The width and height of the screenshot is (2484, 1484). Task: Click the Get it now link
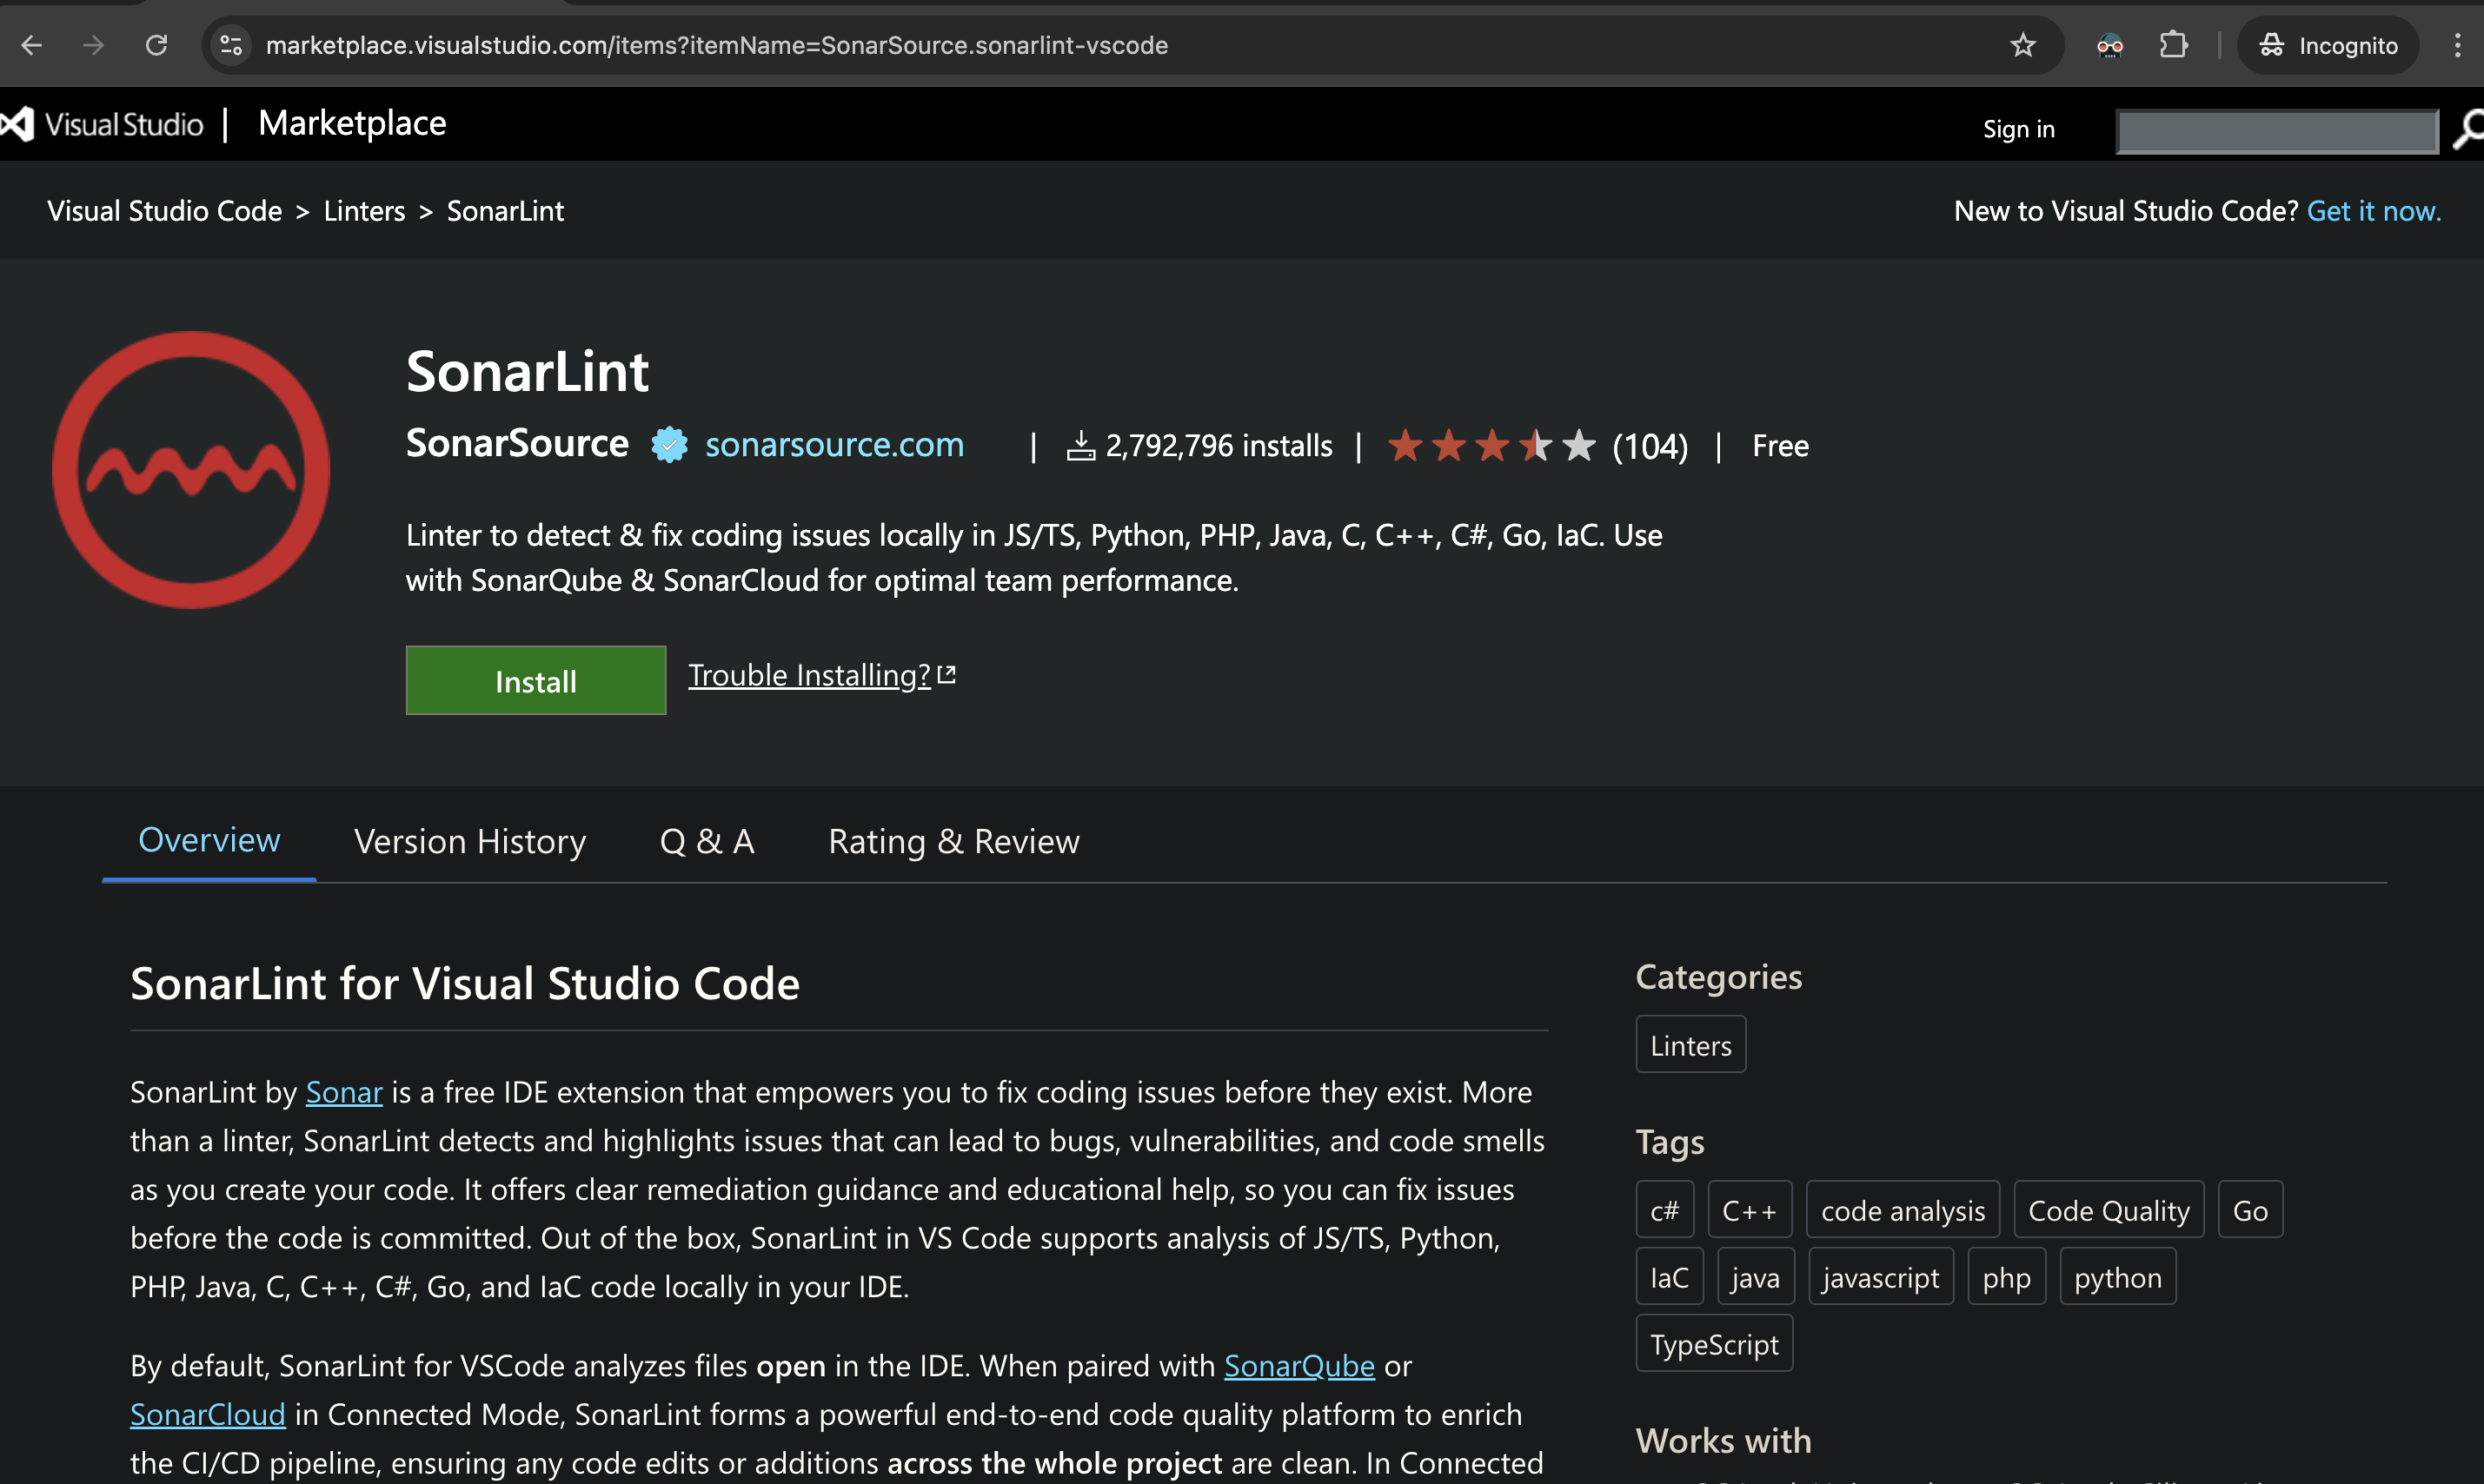tap(2373, 211)
